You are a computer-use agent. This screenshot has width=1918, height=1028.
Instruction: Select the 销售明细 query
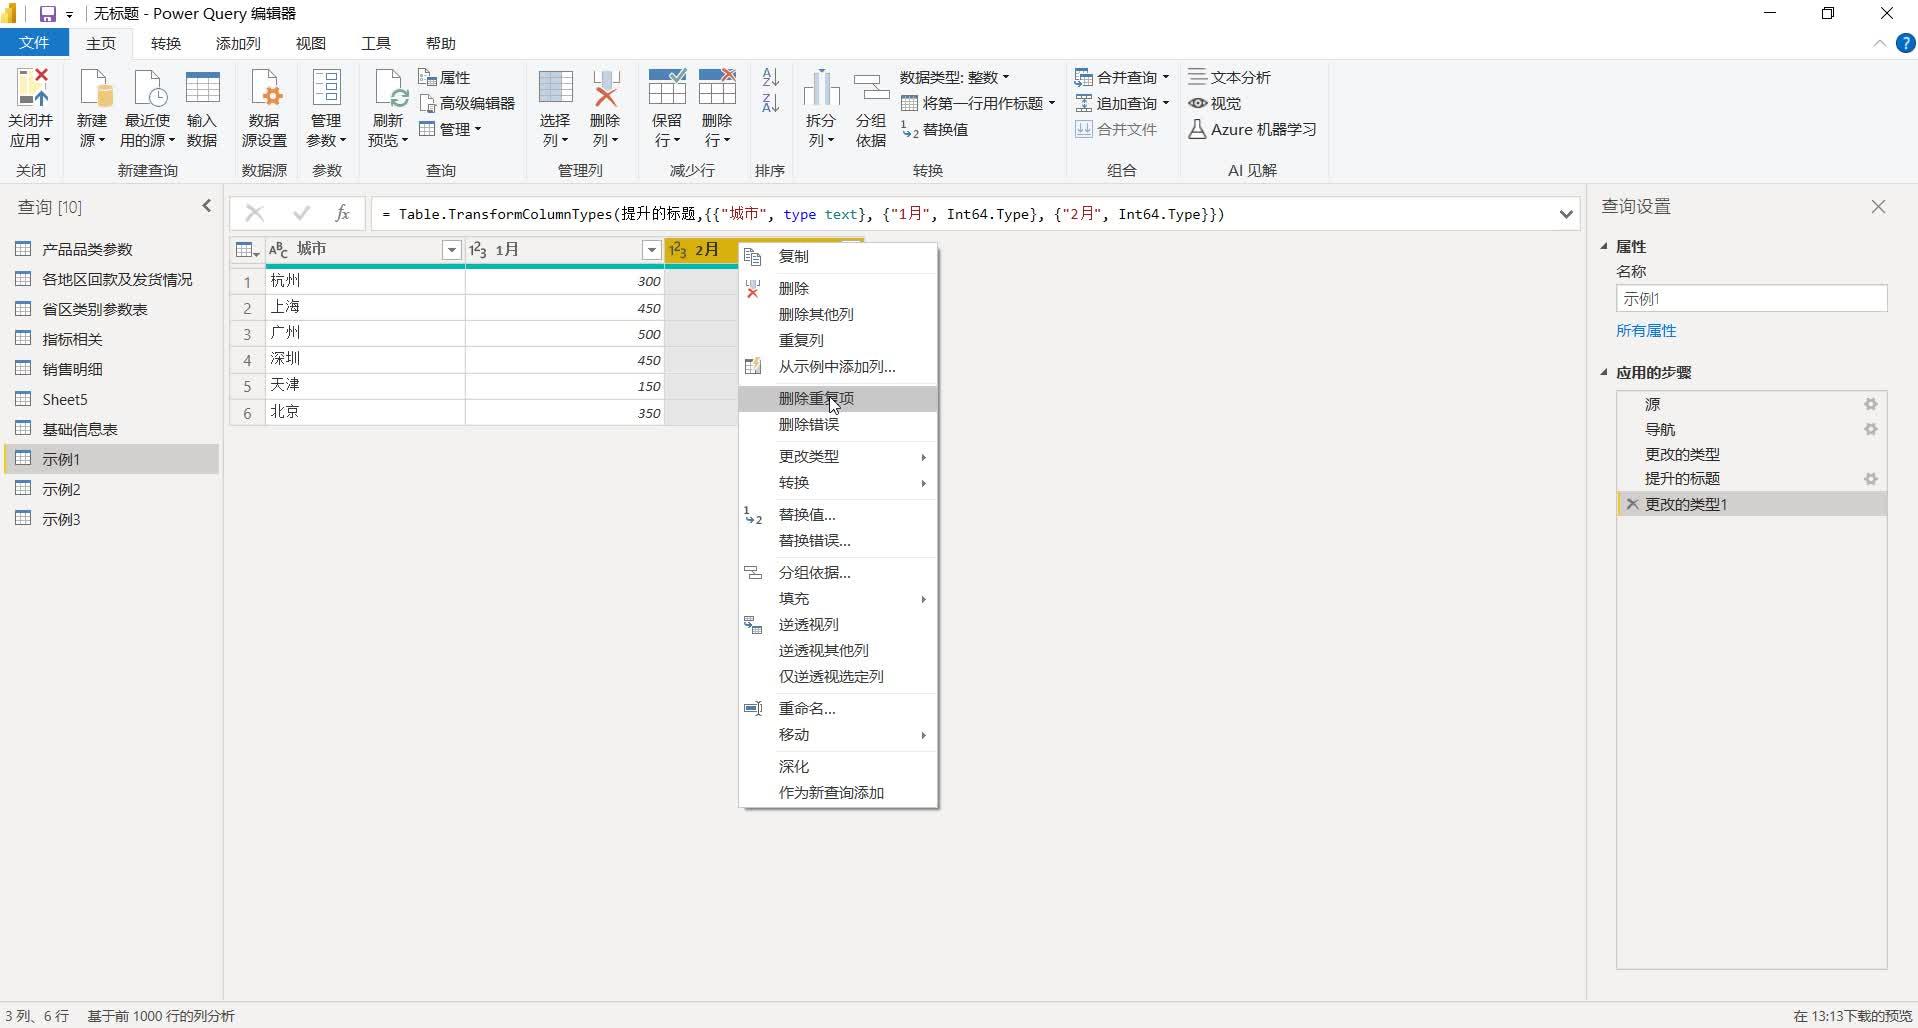(111, 369)
